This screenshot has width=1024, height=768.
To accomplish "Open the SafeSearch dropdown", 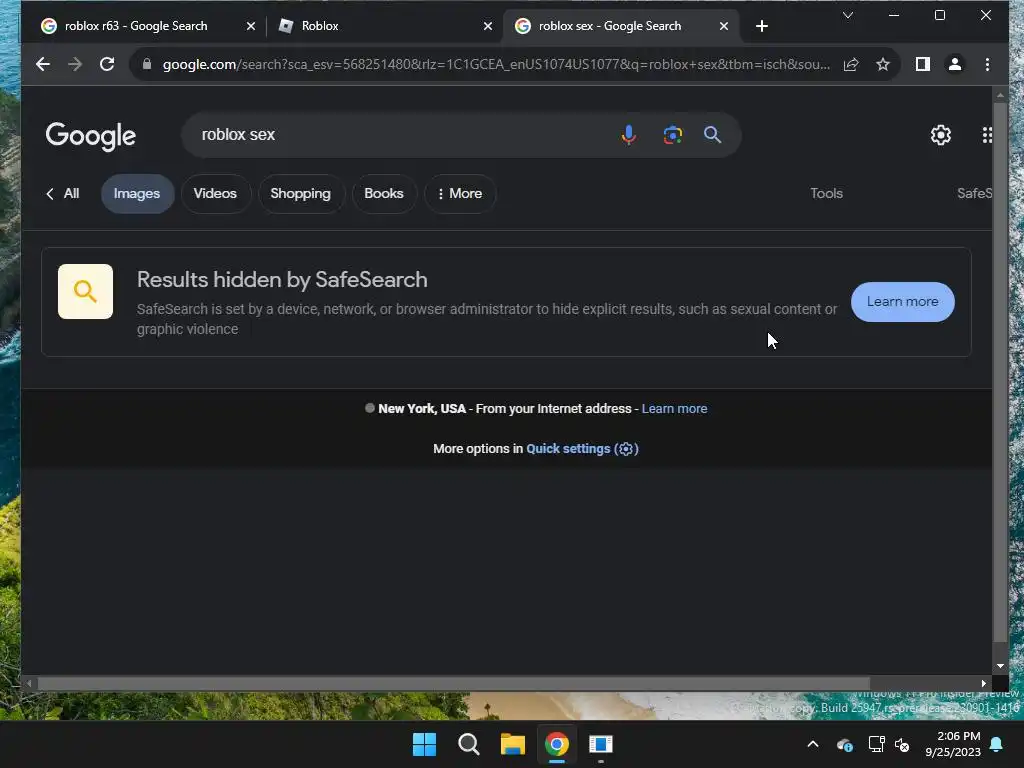I will [974, 193].
